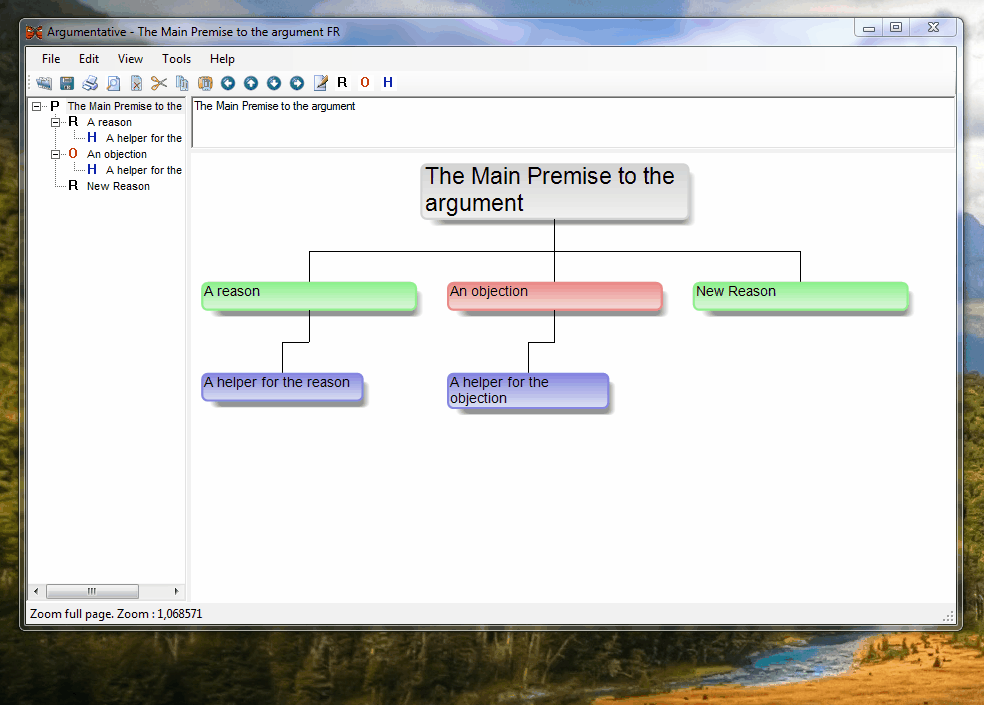Collapse the An objection tree node
Image resolution: width=984 pixels, height=705 pixels.
pos(55,154)
